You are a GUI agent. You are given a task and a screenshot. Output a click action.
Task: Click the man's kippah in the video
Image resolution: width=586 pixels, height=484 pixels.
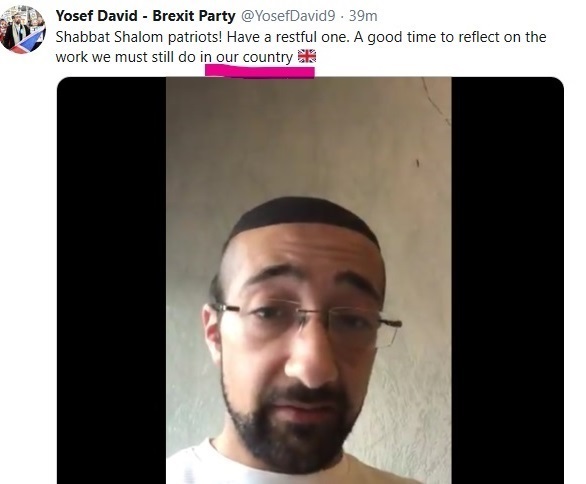305,217
